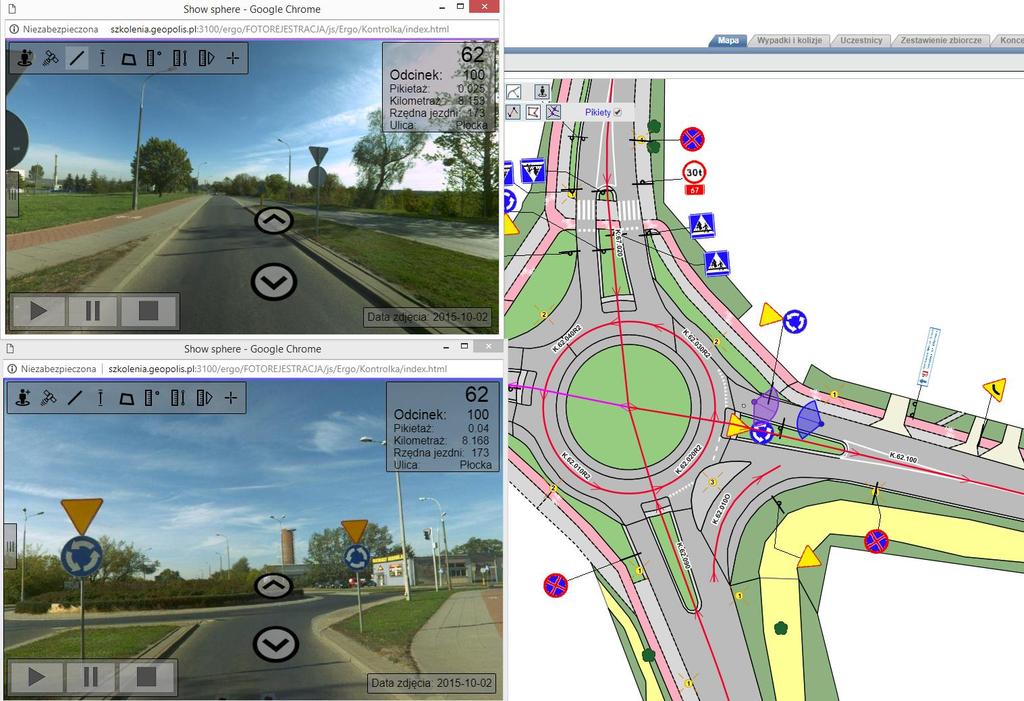The image size is (1024, 701).
Task: Click the polyline tool on the map toolbar
Action: pos(513,112)
